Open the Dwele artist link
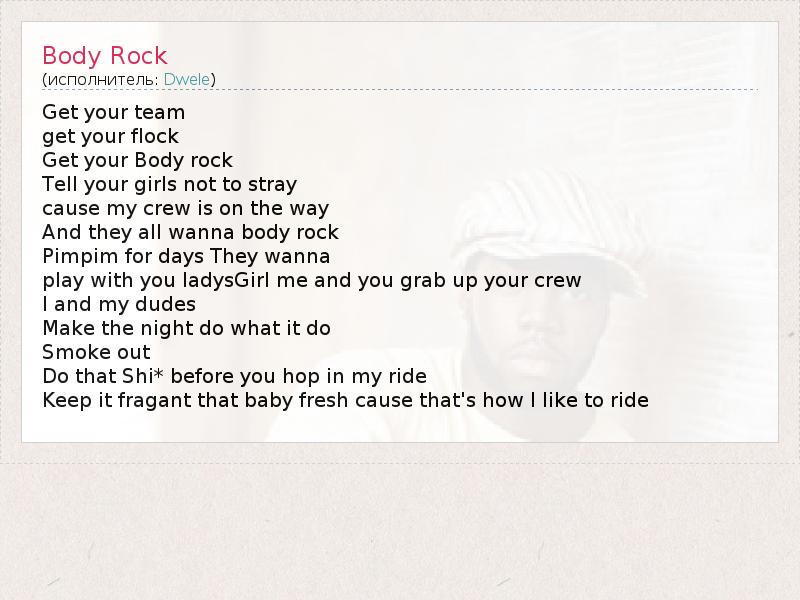This screenshot has width=800, height=600. tap(187, 79)
